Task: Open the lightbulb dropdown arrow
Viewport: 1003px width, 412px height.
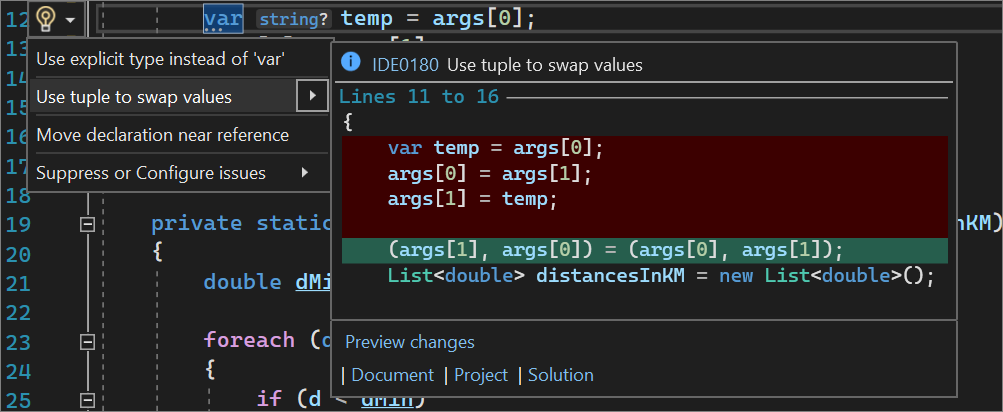Action: (x=70, y=20)
